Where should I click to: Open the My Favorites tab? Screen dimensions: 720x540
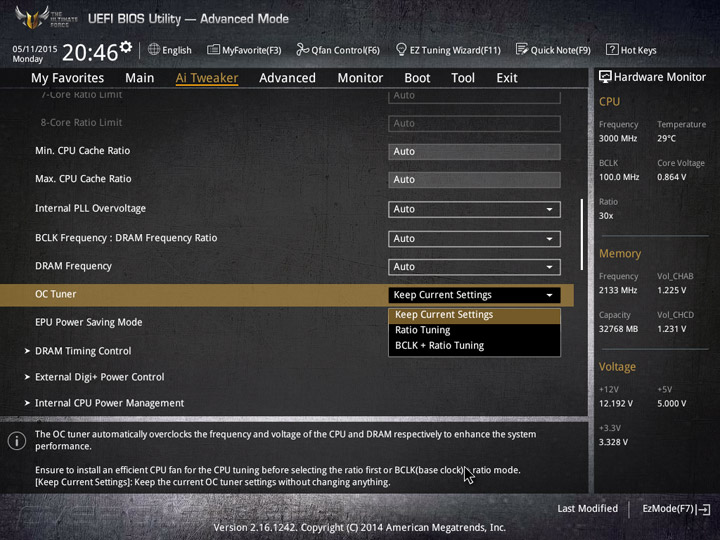pyautogui.click(x=68, y=78)
